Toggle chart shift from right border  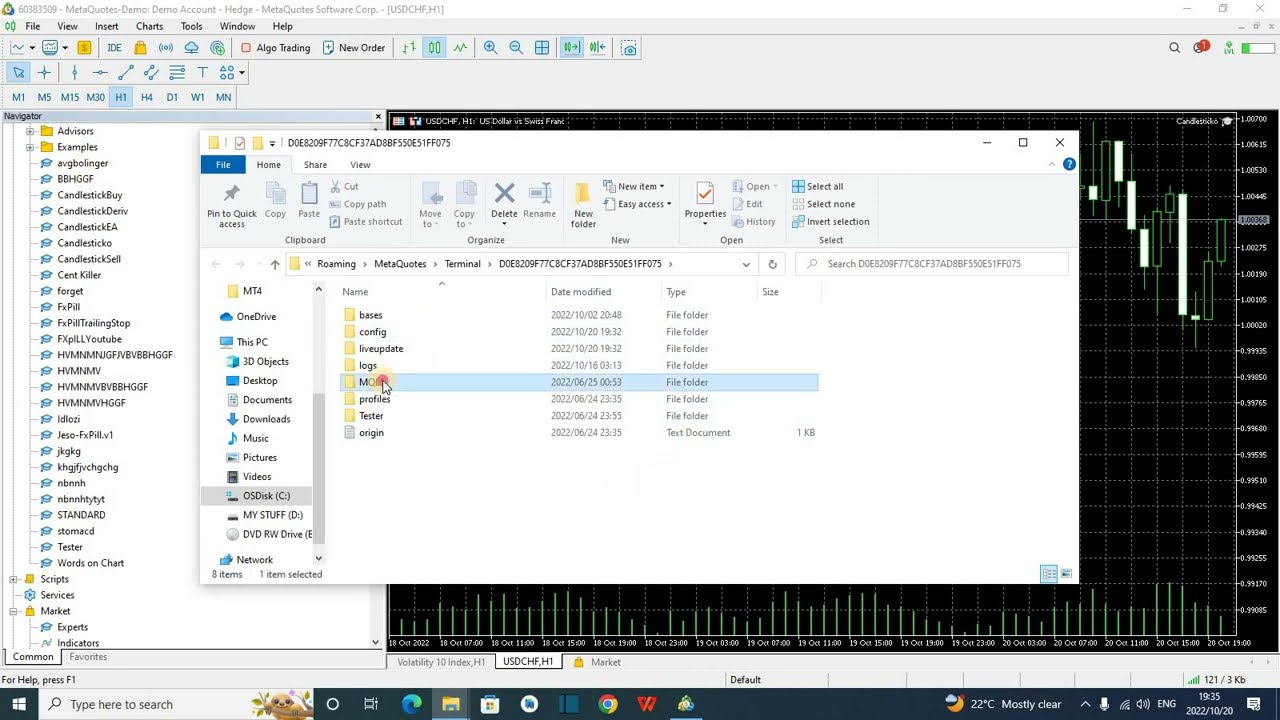pyautogui.click(x=597, y=48)
